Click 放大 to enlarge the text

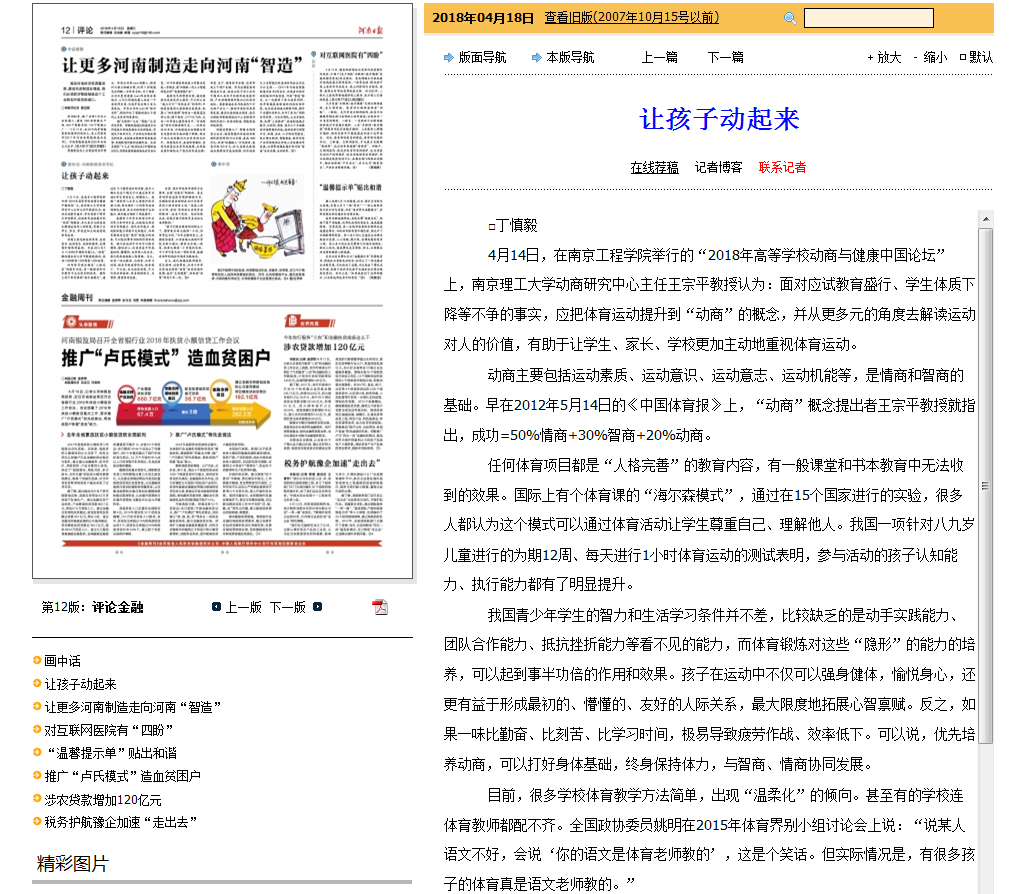[x=889, y=57]
